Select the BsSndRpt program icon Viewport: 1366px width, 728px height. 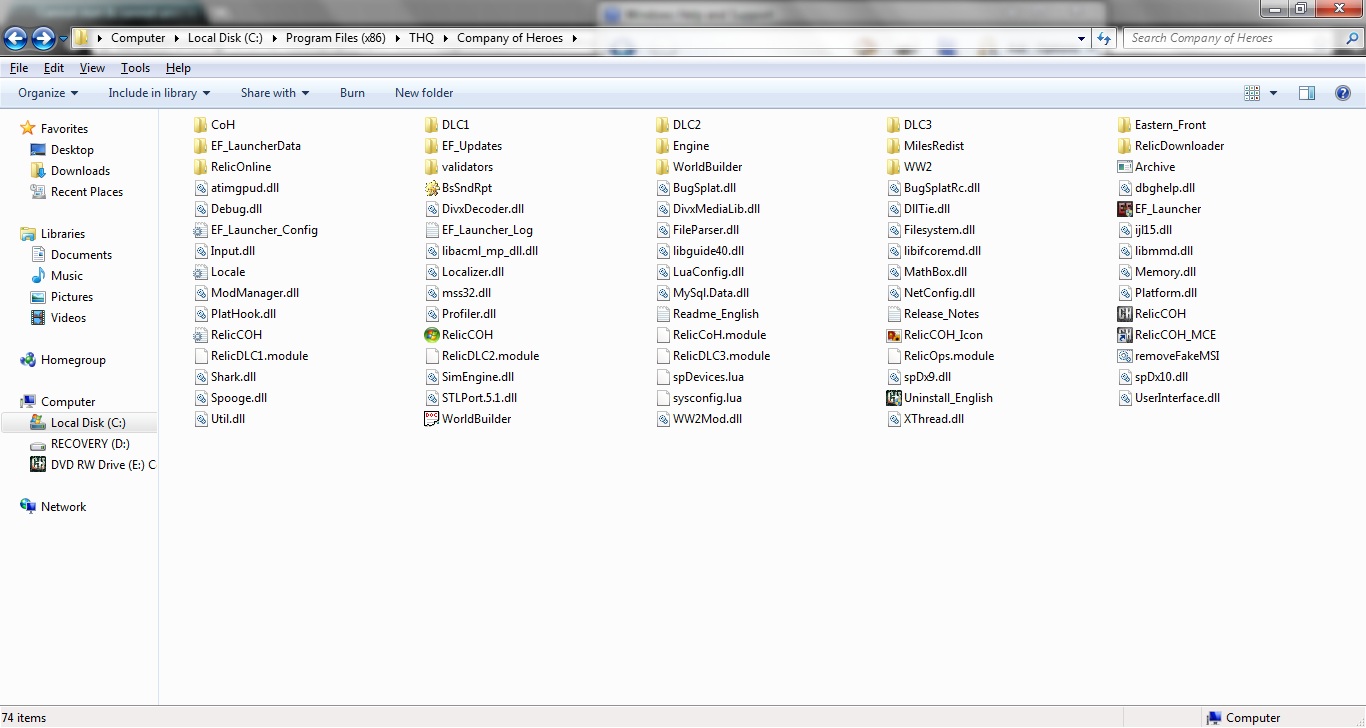(x=432, y=188)
